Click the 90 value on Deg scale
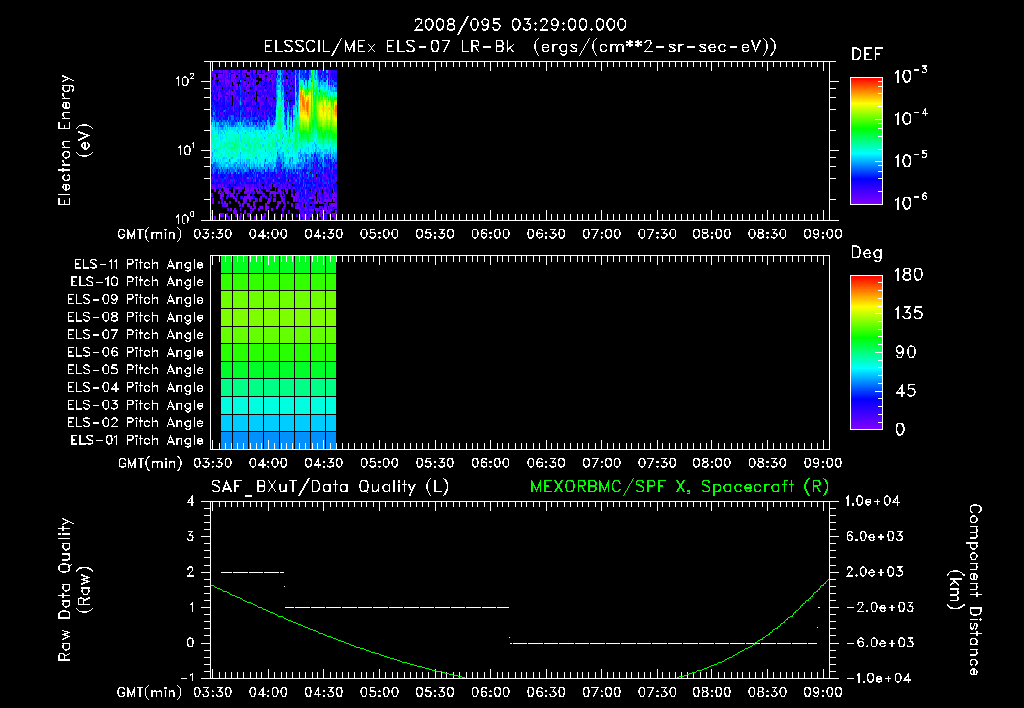 [x=906, y=352]
